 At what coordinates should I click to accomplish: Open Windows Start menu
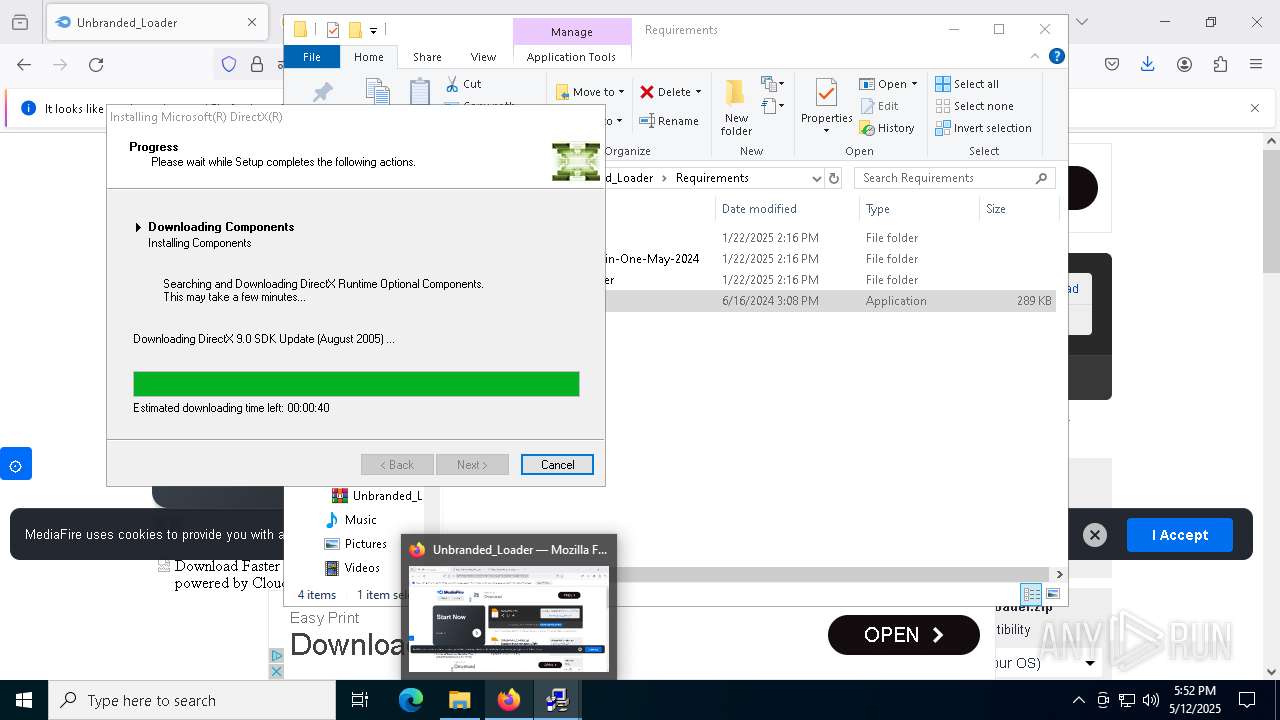point(24,700)
